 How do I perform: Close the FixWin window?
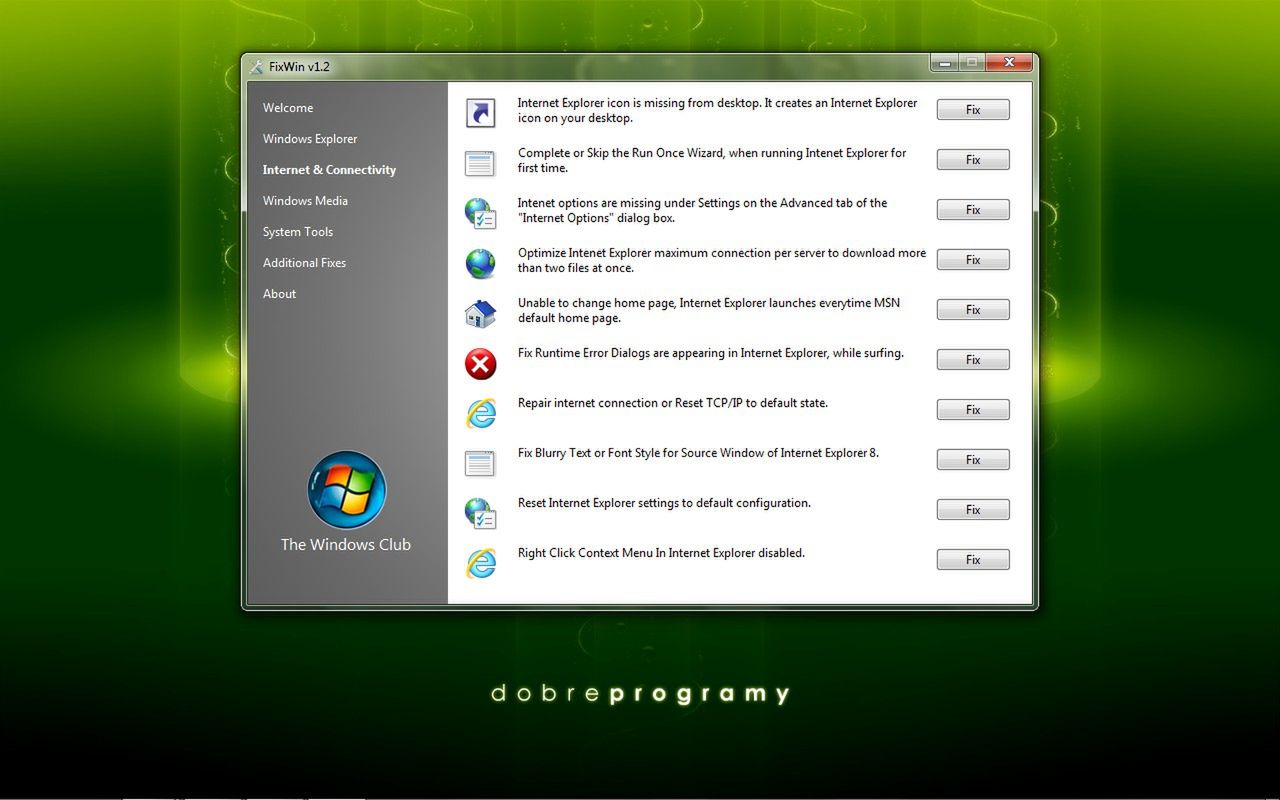coord(1010,62)
